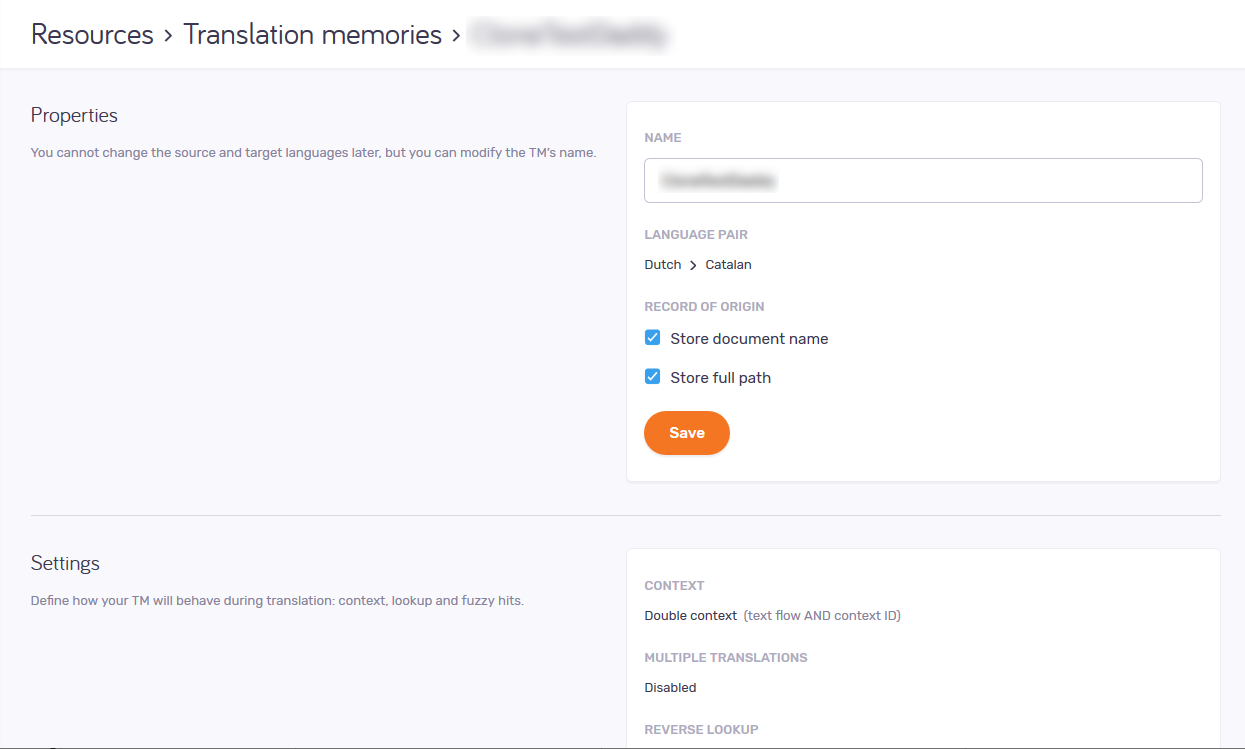Click the arrow between Dutch and Catalan
The width and height of the screenshot is (1245, 749).
click(693, 266)
